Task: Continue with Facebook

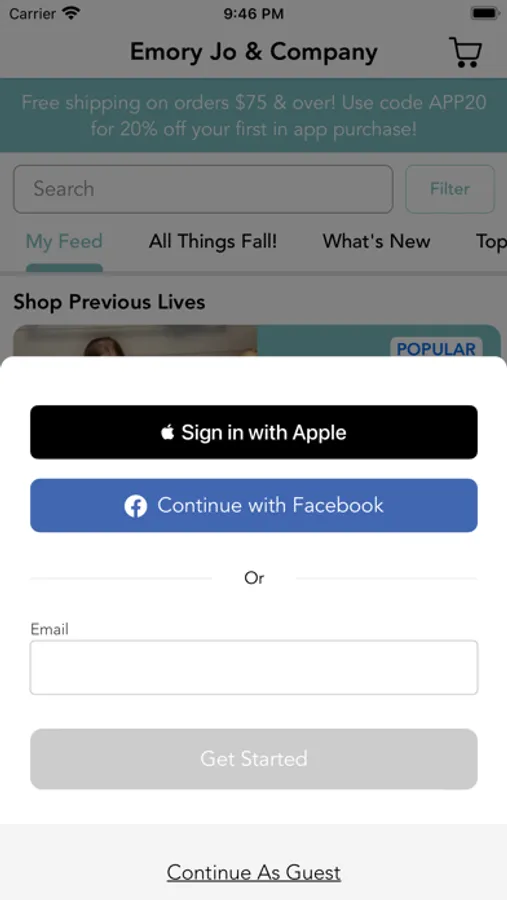Action: click(x=254, y=506)
